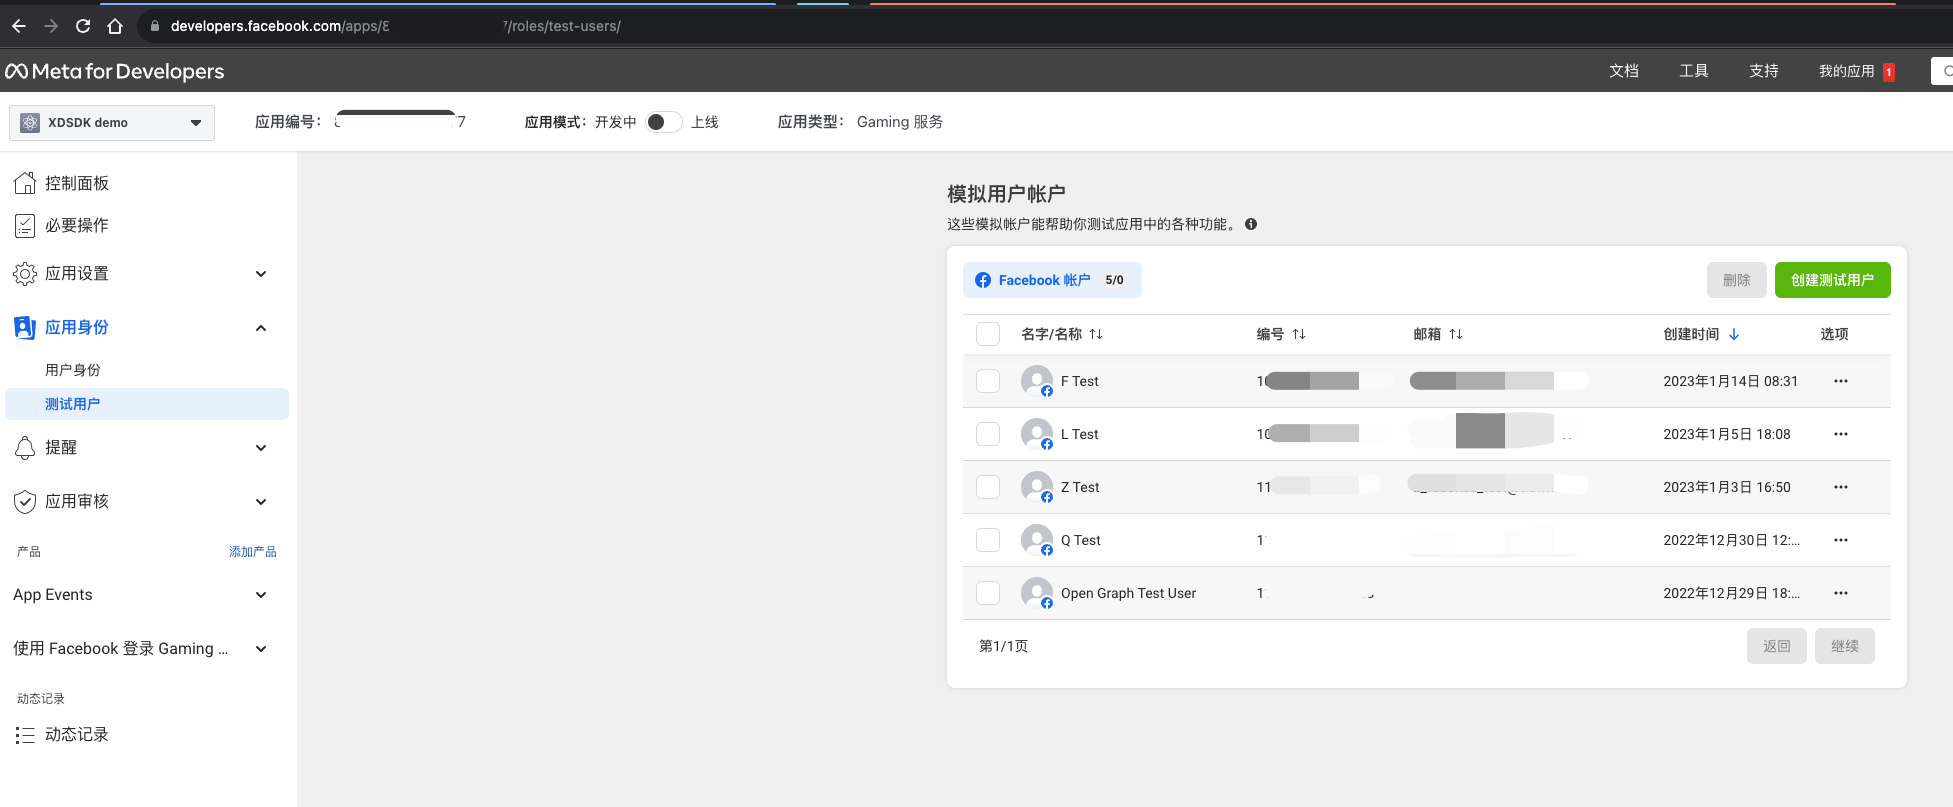Sort by 创建时间 column arrow
Image resolution: width=1953 pixels, height=807 pixels.
pyautogui.click(x=1734, y=334)
